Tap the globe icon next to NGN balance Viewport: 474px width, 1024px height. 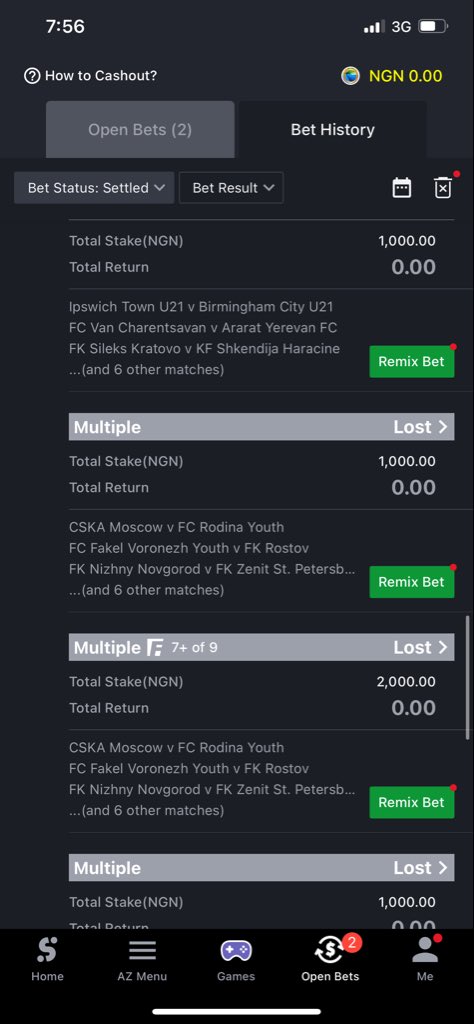351,76
